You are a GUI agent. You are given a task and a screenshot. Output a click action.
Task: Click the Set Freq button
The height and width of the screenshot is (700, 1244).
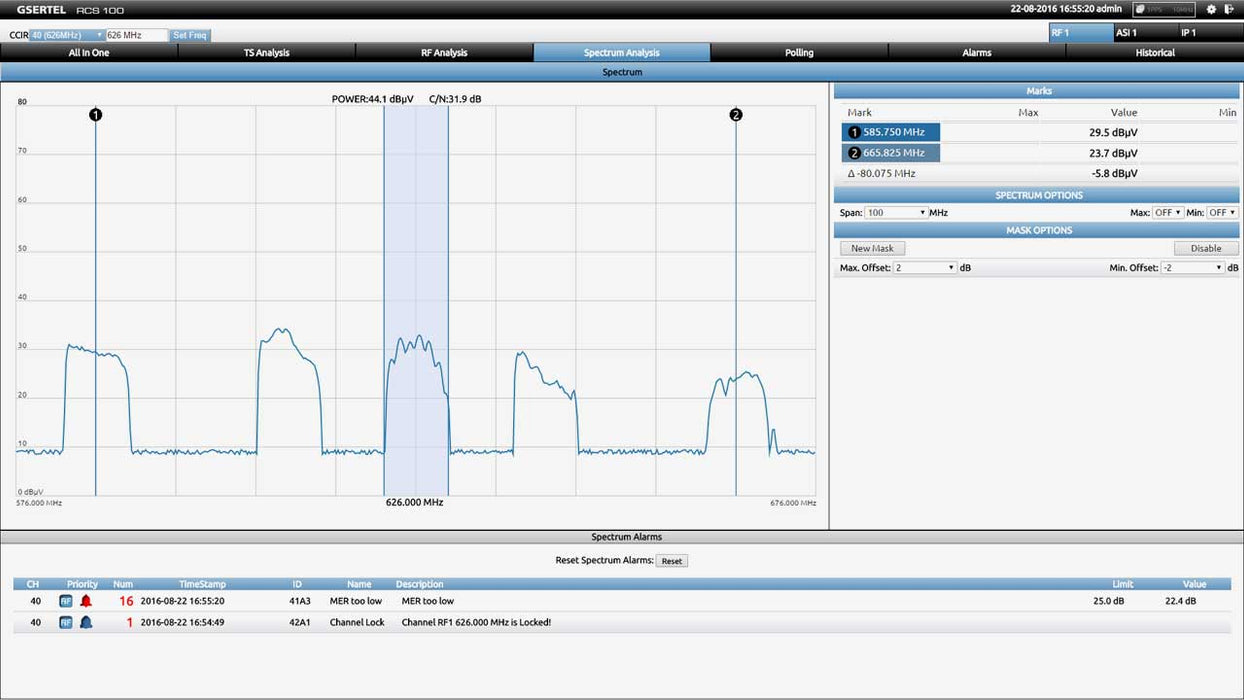[189, 35]
